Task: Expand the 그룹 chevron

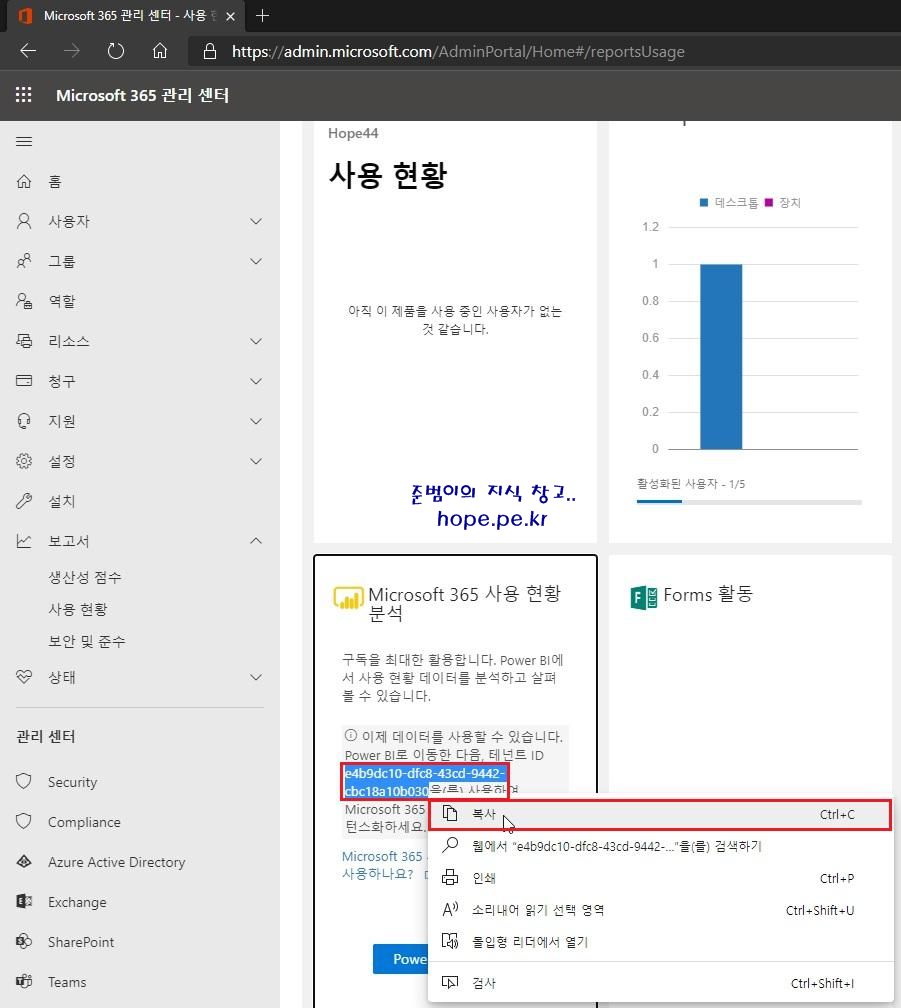Action: point(256,261)
